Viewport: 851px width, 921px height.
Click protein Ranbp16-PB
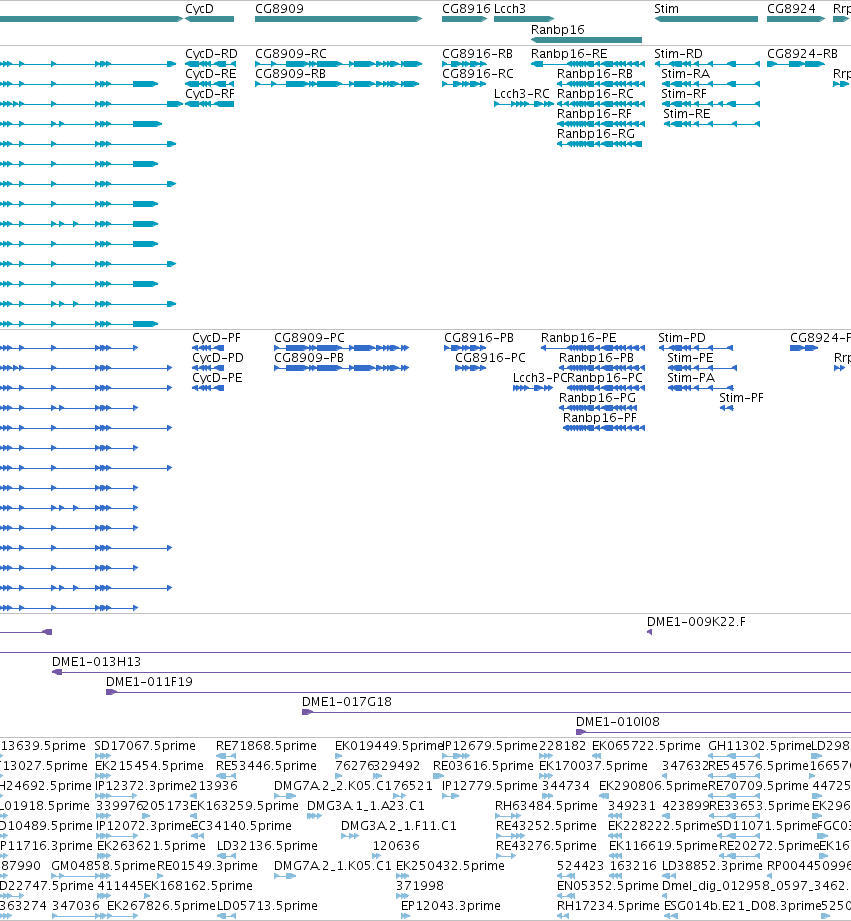coord(602,368)
